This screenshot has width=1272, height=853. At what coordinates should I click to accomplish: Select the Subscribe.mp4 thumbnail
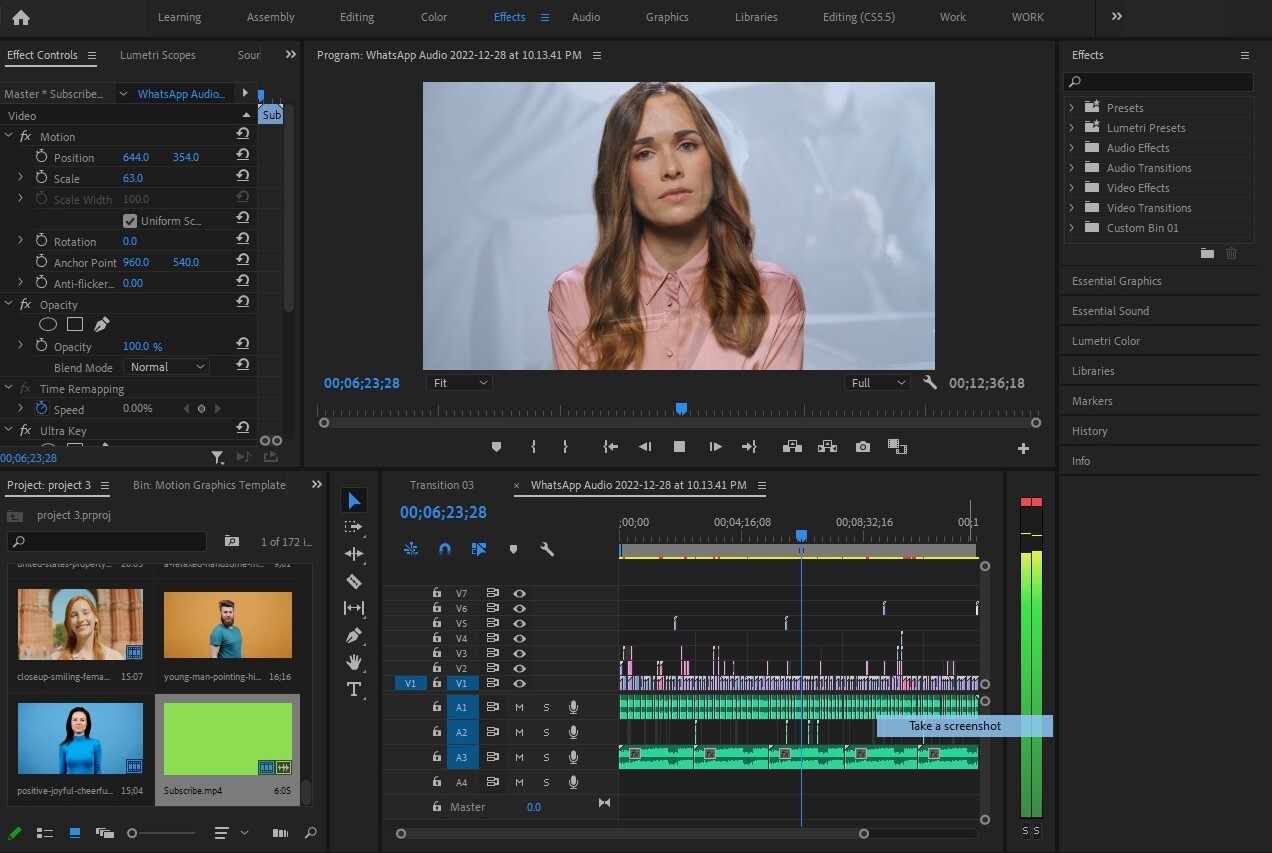tap(227, 738)
